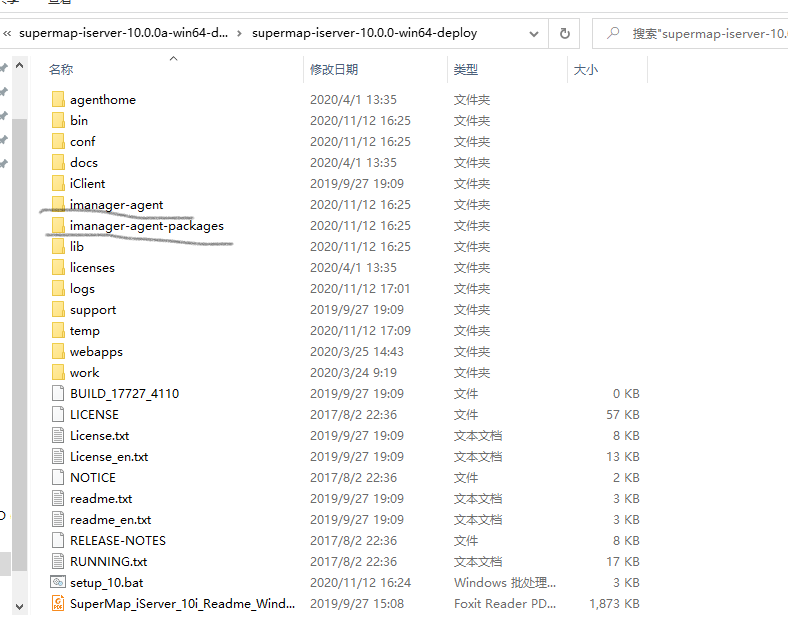The width and height of the screenshot is (788, 634).
Task: Select the lib folder icon
Action: (x=58, y=247)
